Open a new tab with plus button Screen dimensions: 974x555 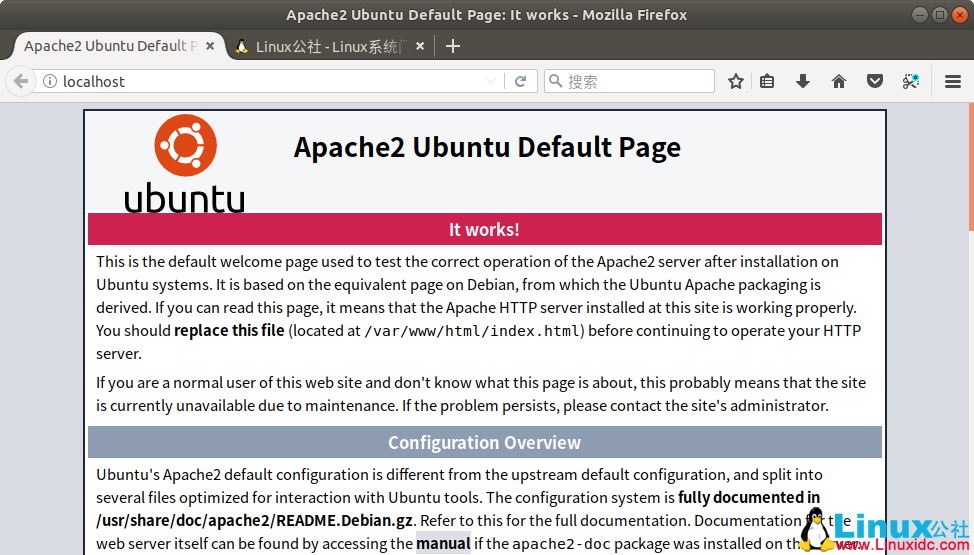click(x=453, y=46)
